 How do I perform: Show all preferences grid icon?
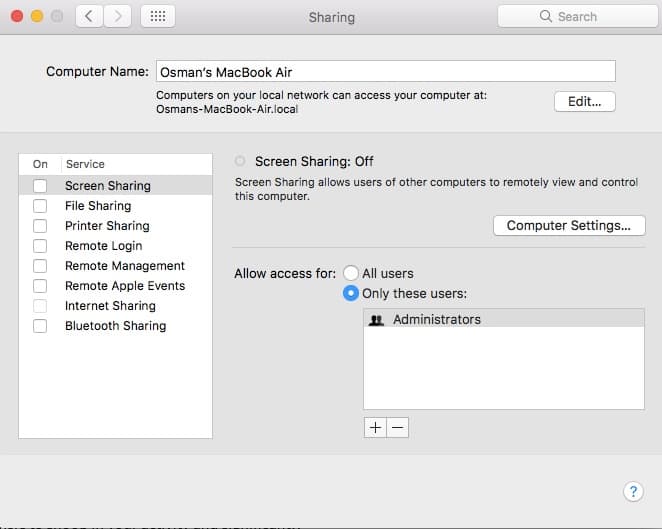click(158, 16)
